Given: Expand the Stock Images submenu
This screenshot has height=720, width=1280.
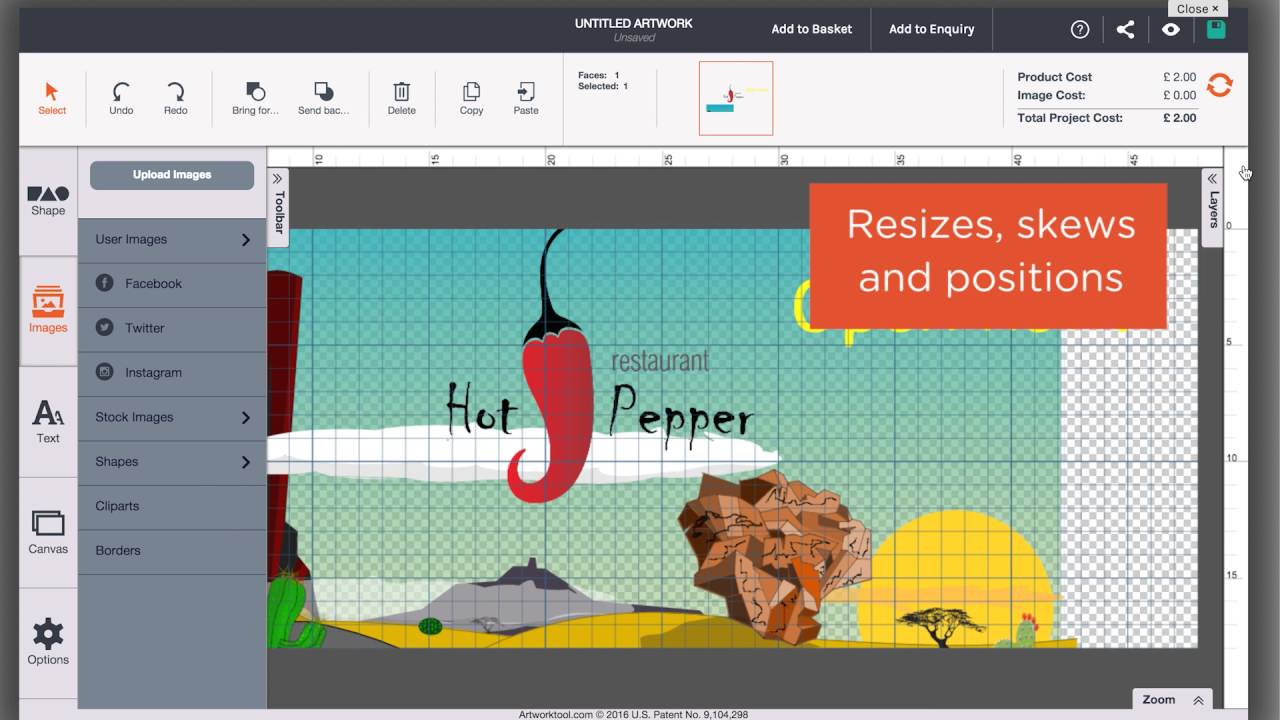Looking at the screenshot, I should pyautogui.click(x=172, y=417).
